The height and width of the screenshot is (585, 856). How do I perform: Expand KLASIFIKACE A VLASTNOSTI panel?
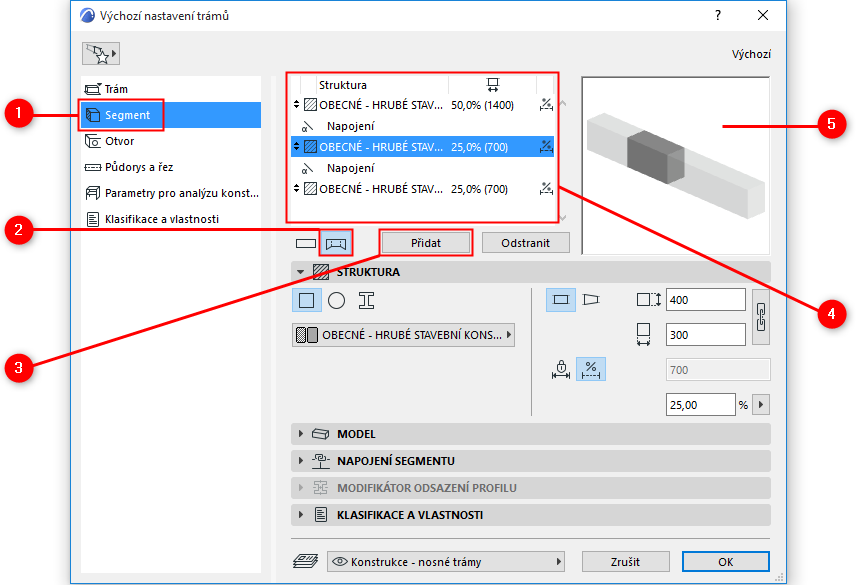click(301, 515)
